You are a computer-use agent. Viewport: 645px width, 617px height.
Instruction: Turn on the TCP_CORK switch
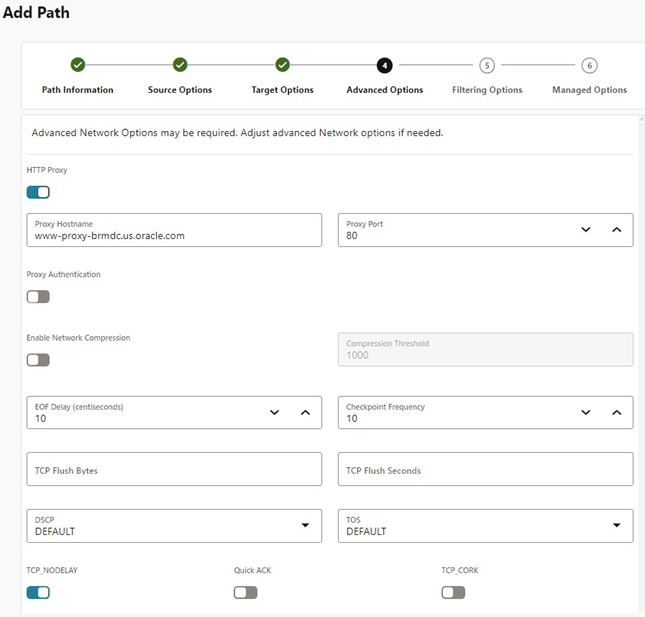click(x=453, y=592)
